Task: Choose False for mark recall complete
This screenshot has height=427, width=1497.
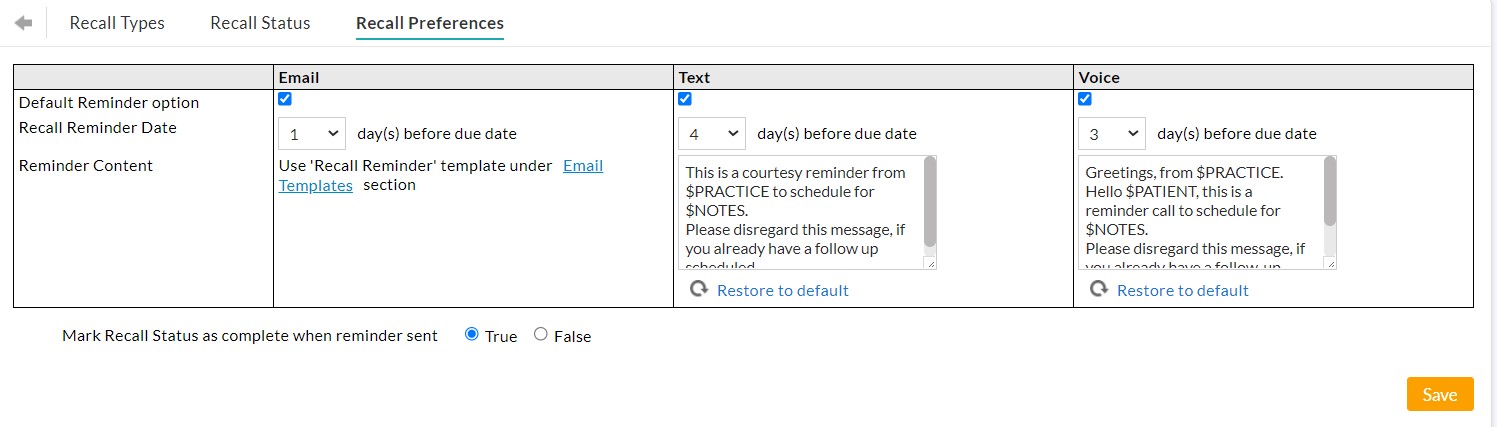Action: [x=541, y=335]
